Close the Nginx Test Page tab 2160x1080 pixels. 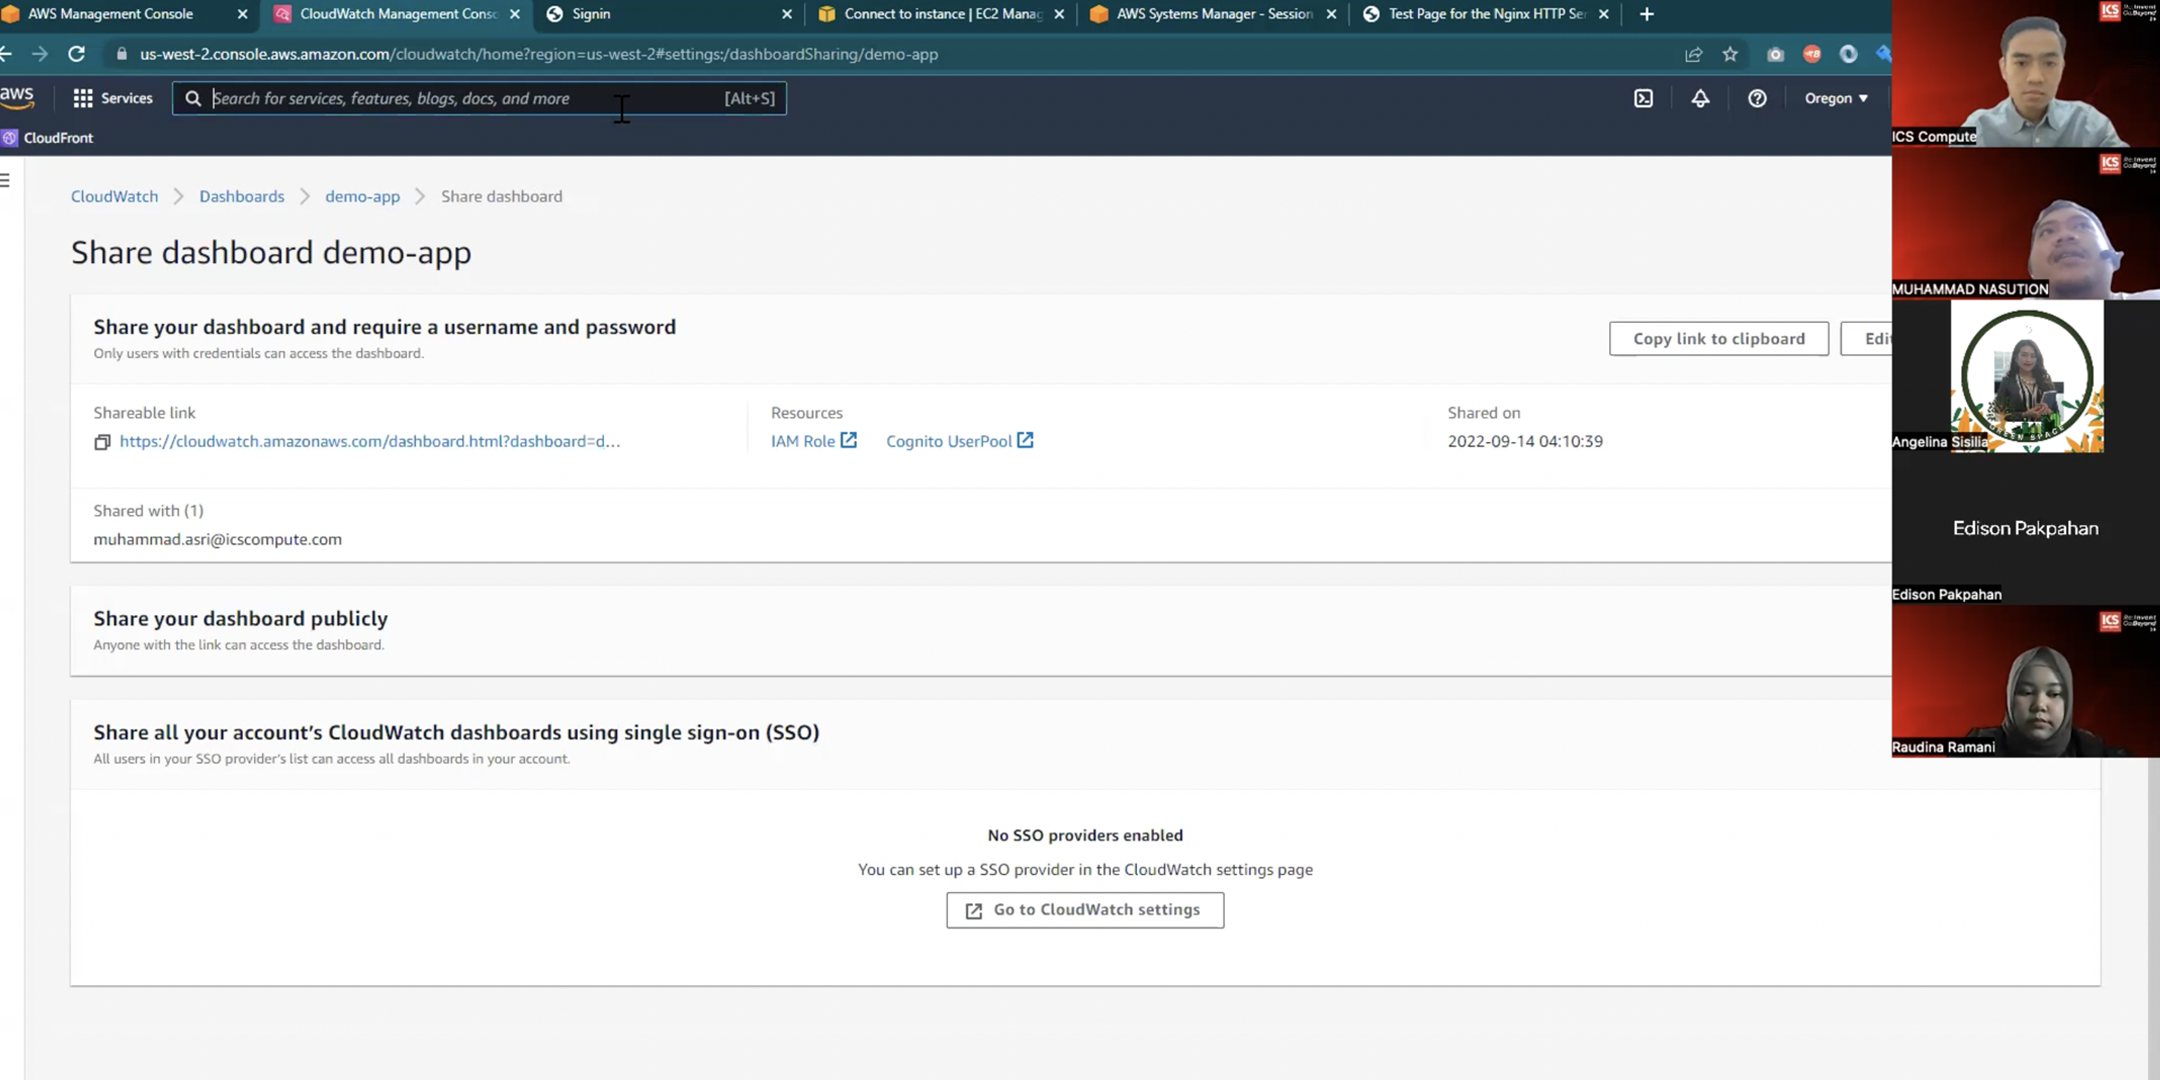click(x=1604, y=14)
